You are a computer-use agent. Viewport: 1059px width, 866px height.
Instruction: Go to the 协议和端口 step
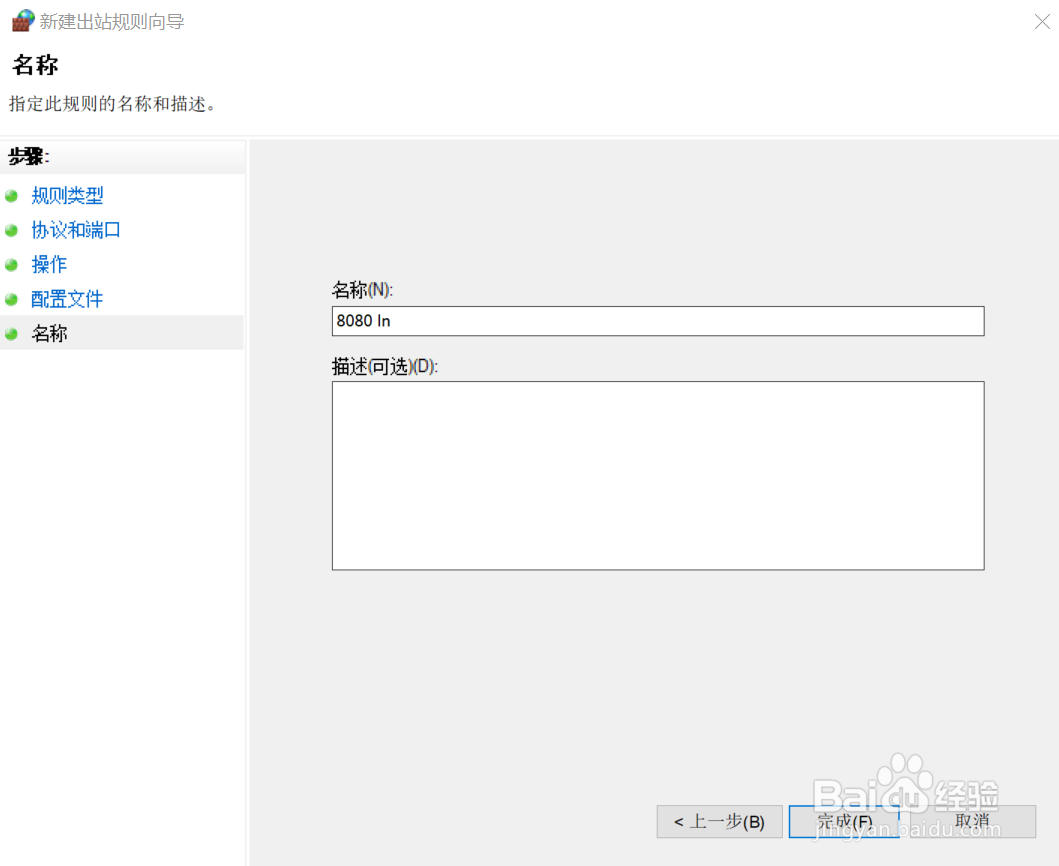(x=76, y=230)
